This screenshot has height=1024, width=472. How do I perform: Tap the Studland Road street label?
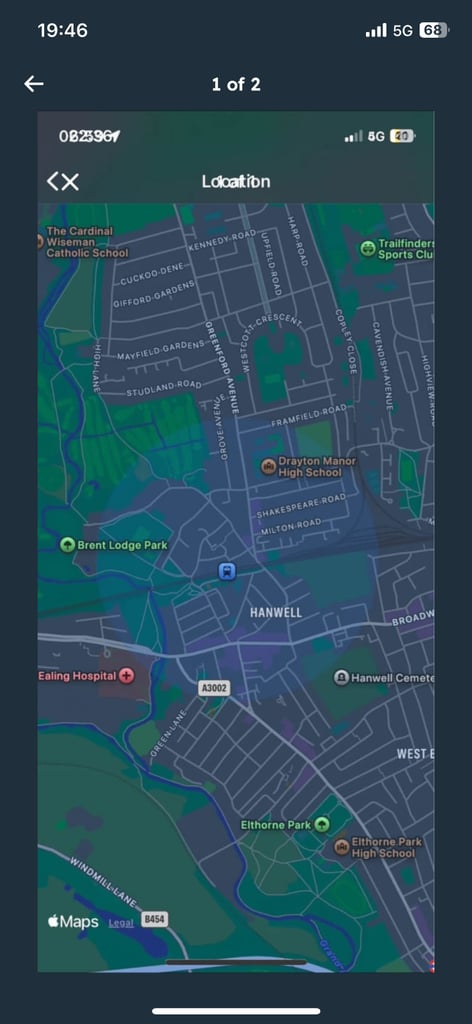(x=163, y=389)
